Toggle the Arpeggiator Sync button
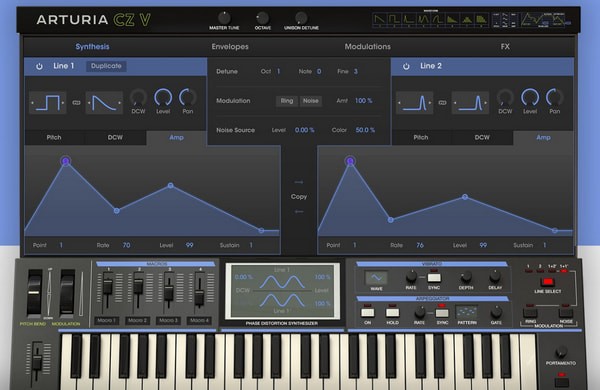The image size is (600, 390). [x=442, y=313]
